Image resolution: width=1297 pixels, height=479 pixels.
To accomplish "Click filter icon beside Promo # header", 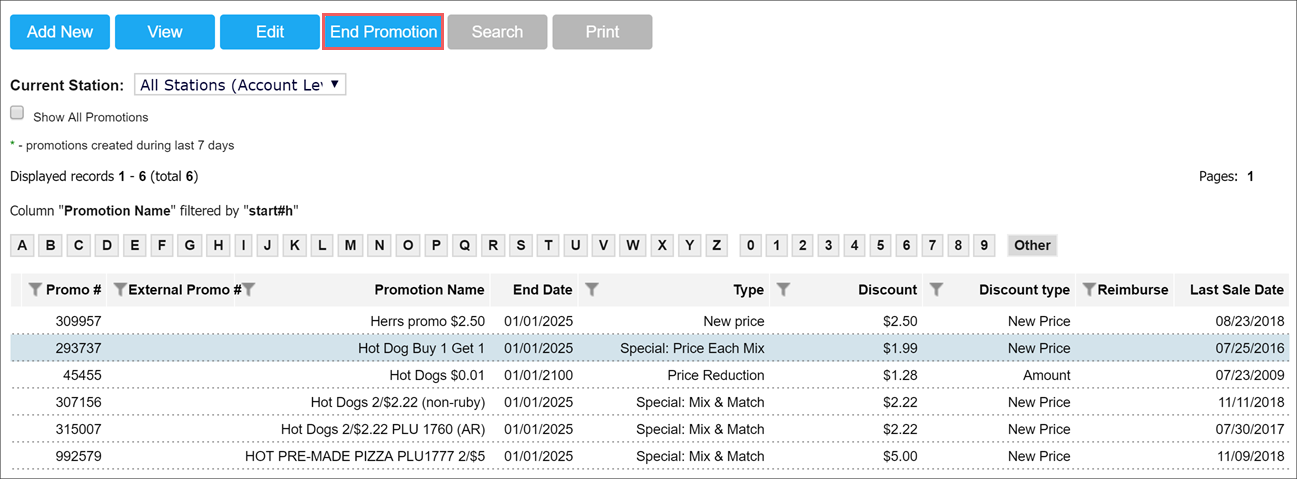I will tap(35, 290).
